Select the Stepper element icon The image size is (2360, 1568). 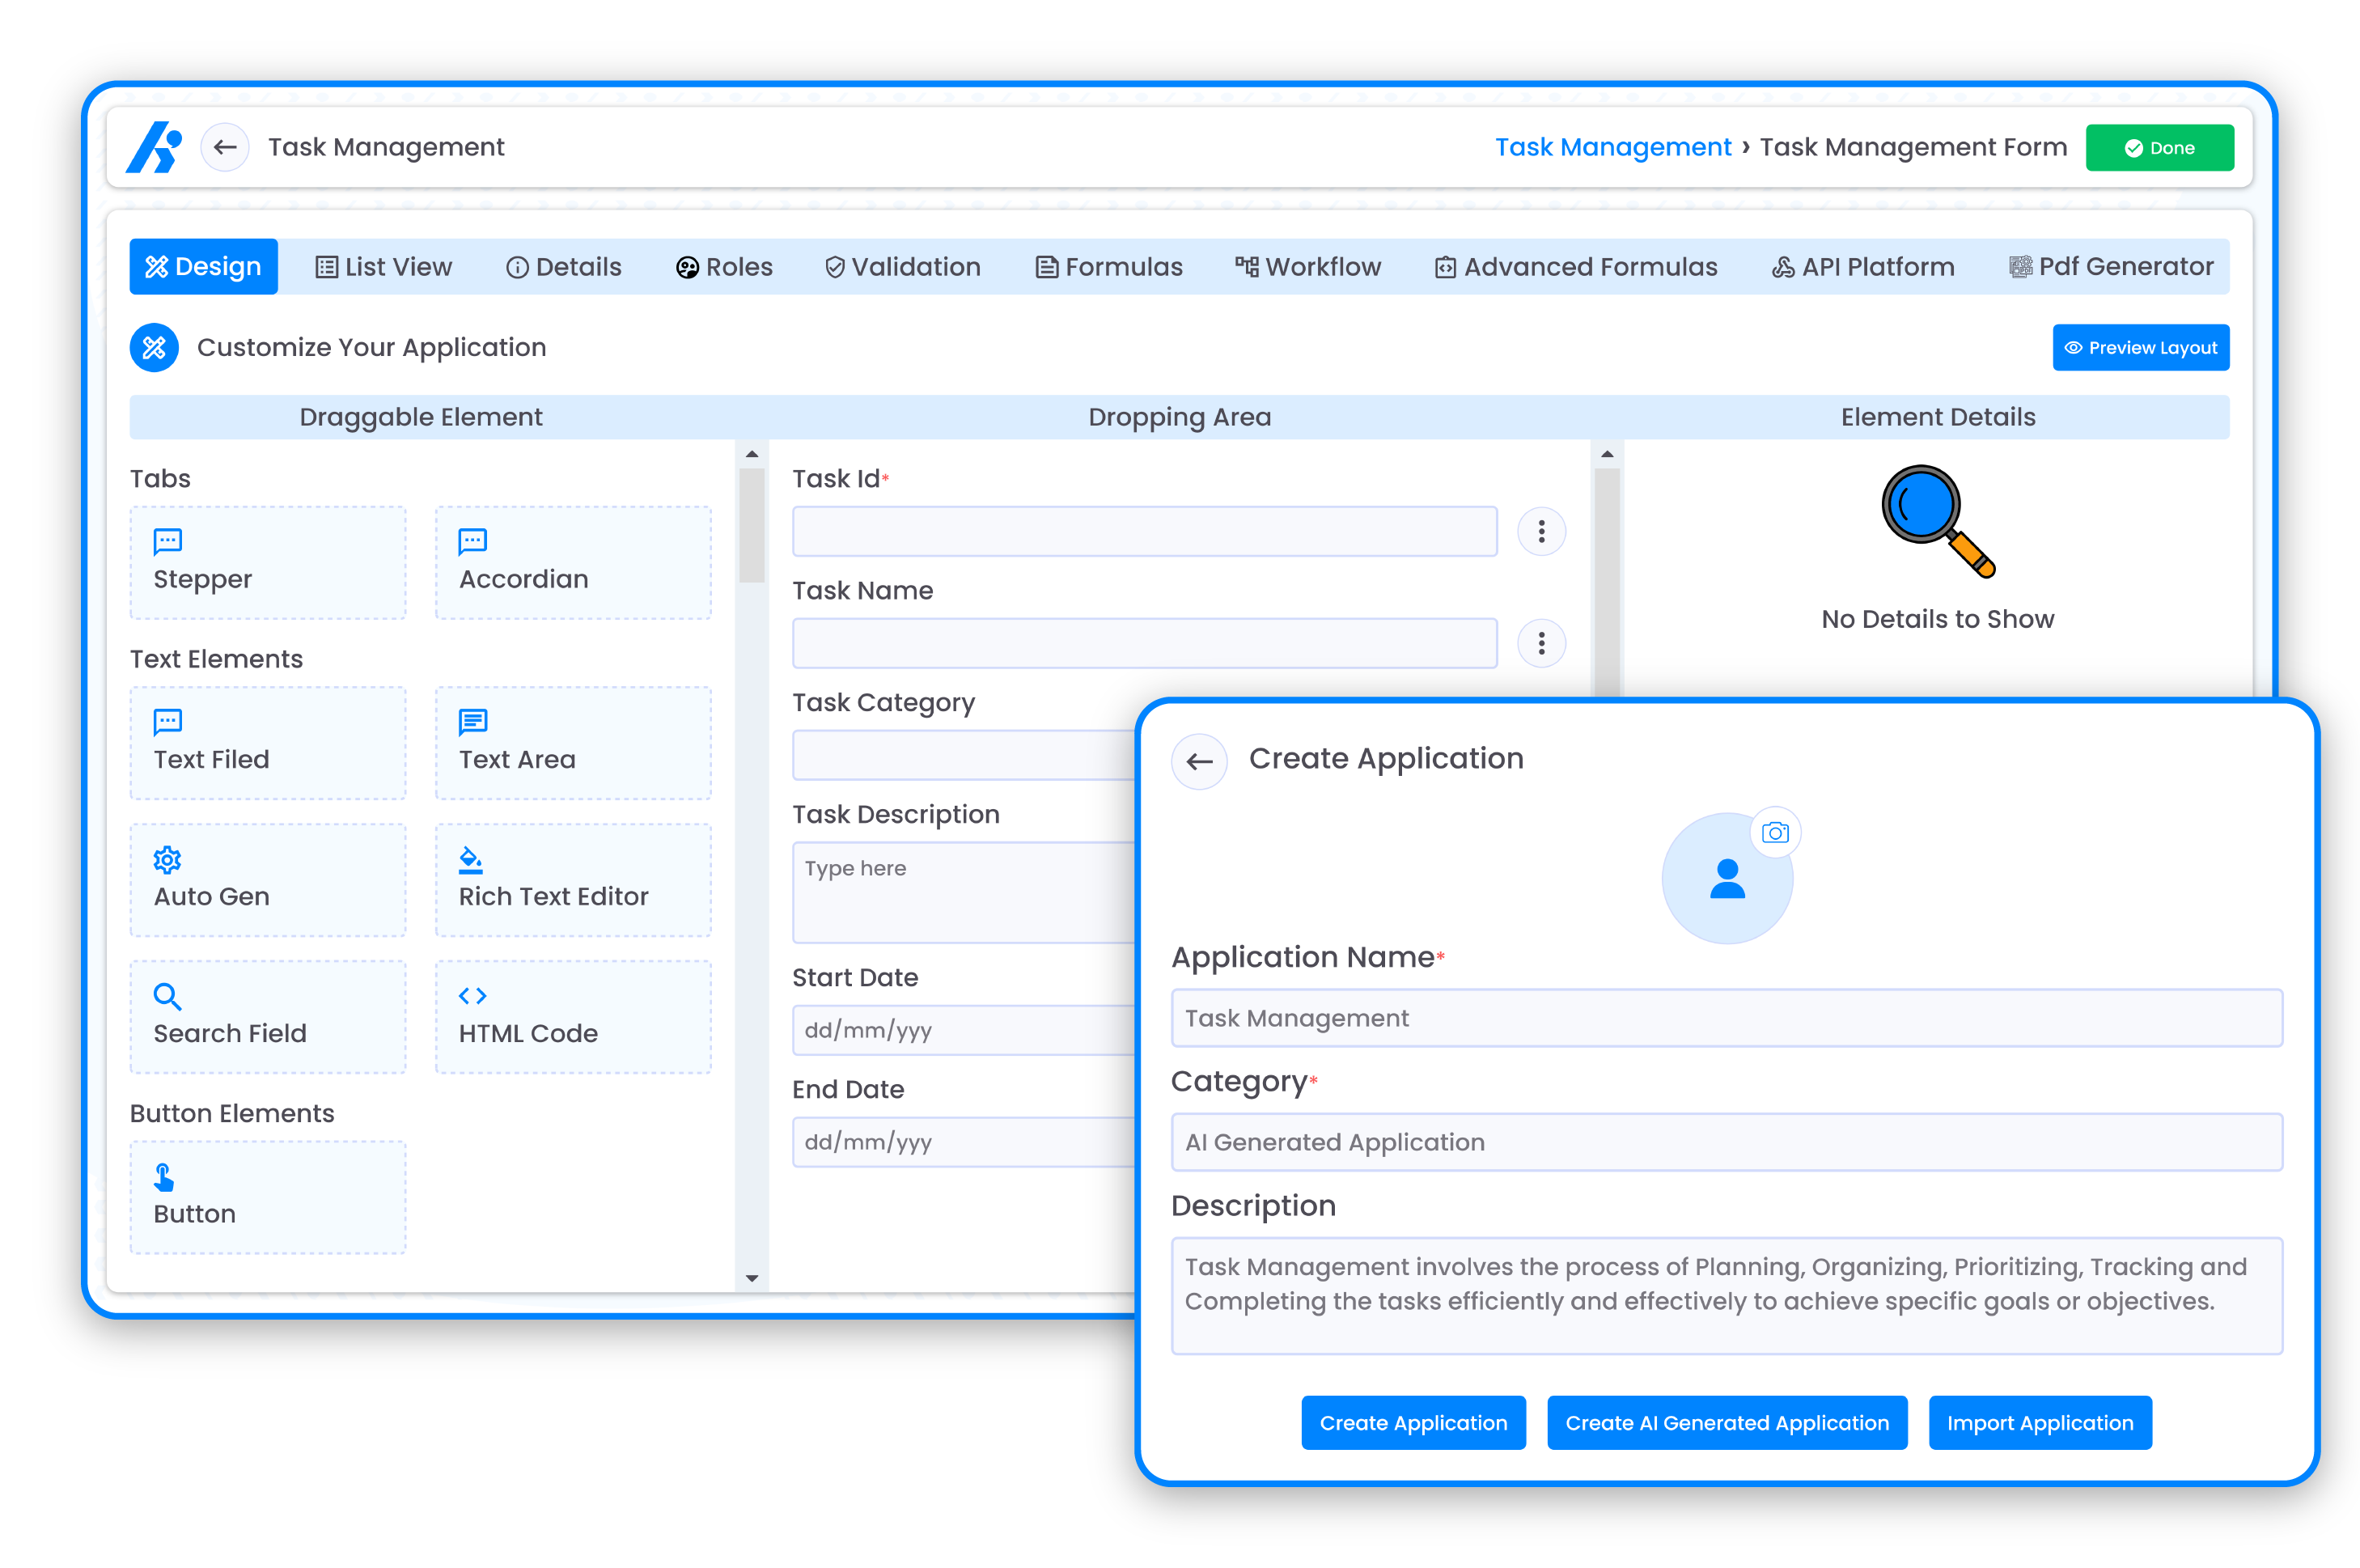pos(167,541)
